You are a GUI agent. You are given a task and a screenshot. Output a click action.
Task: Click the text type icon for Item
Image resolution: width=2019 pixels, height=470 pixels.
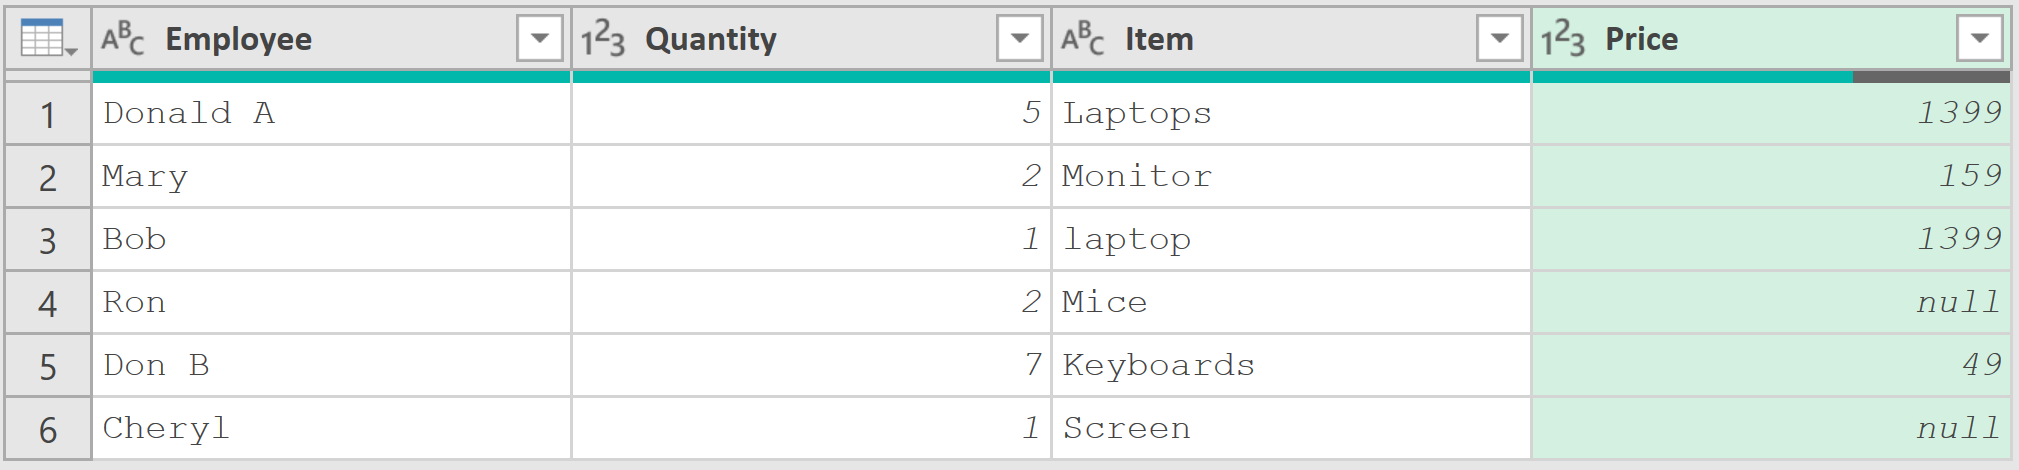tap(1083, 39)
